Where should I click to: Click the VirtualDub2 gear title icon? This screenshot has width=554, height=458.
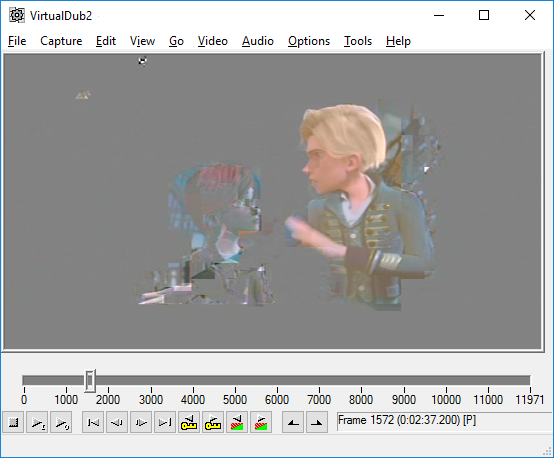tap(17, 16)
